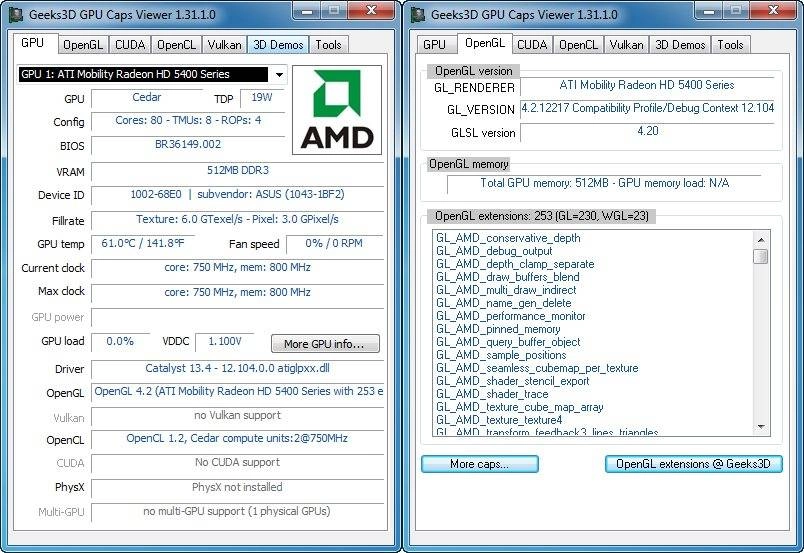Close the left GPU Caps Viewer window
The image size is (804, 553).
click(x=372, y=11)
